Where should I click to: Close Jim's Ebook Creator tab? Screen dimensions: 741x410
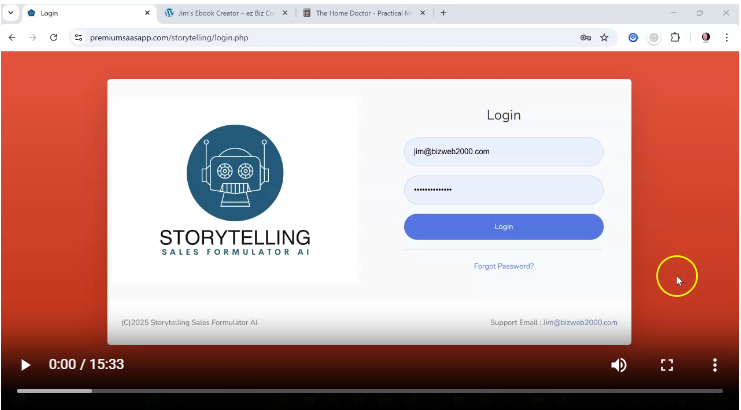coord(285,13)
